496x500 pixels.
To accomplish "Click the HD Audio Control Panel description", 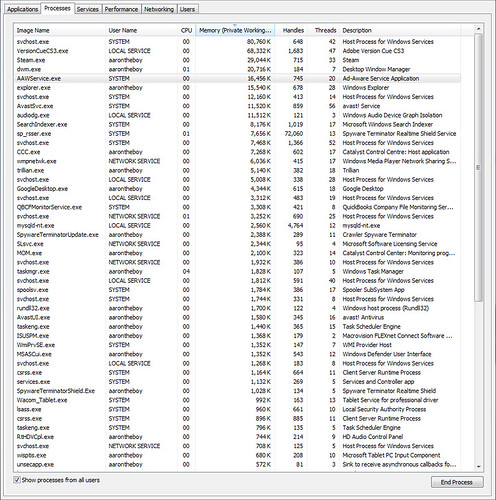I will point(373,437).
